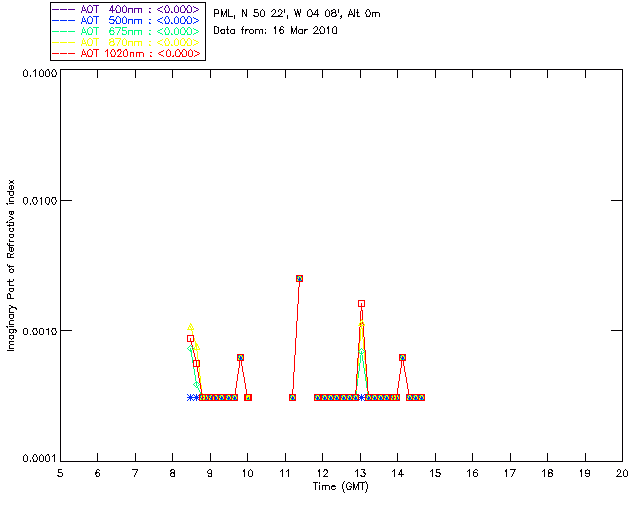Click the x-axis tick label 9
640x512 pixels.
point(210,473)
